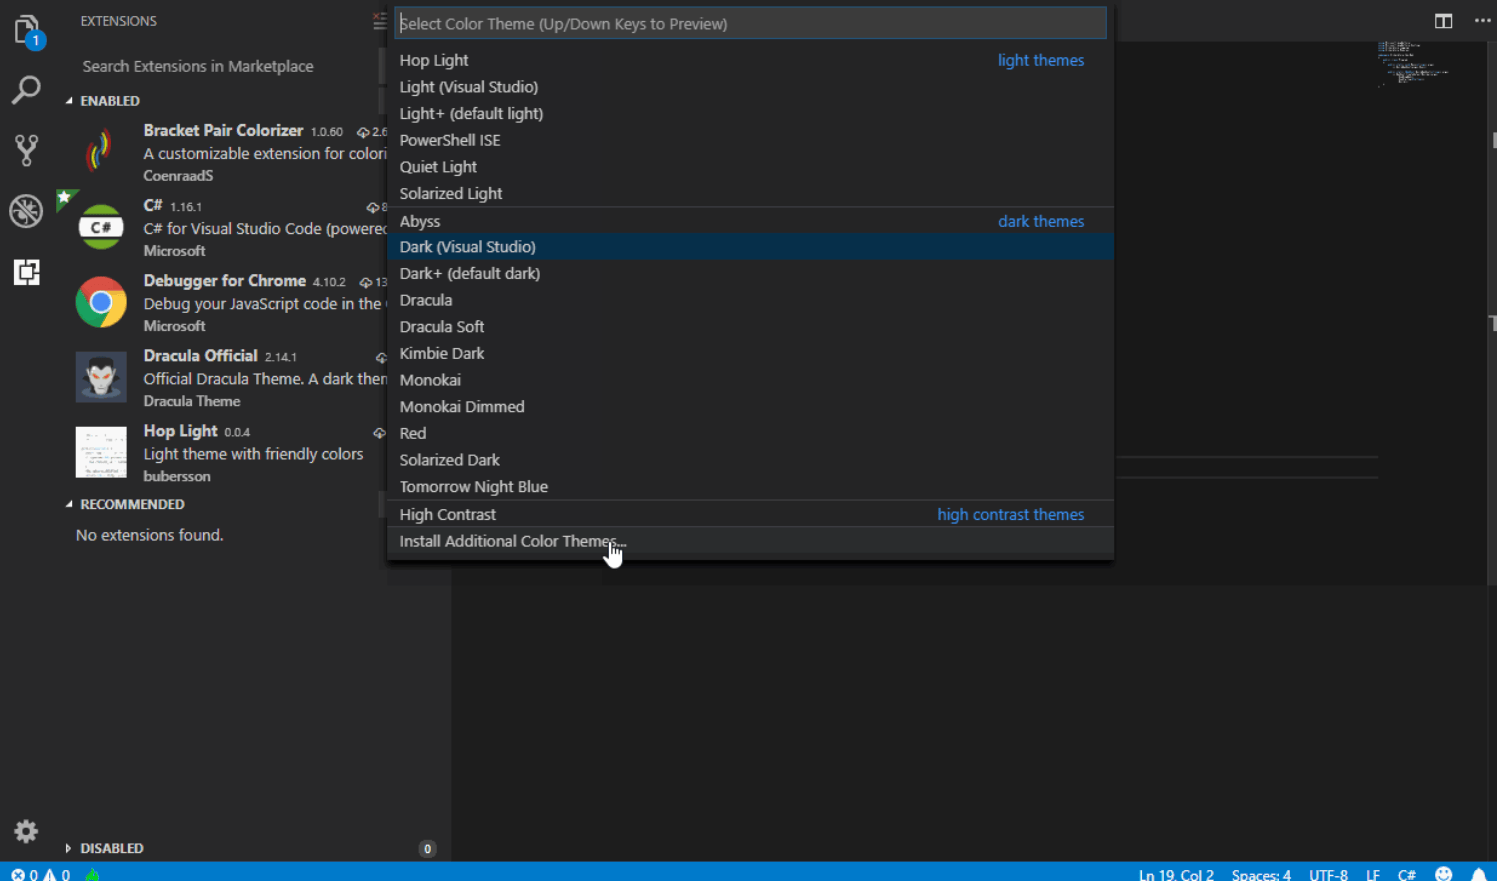
Task: Send feedback via the smiley icon
Action: 1442,873
